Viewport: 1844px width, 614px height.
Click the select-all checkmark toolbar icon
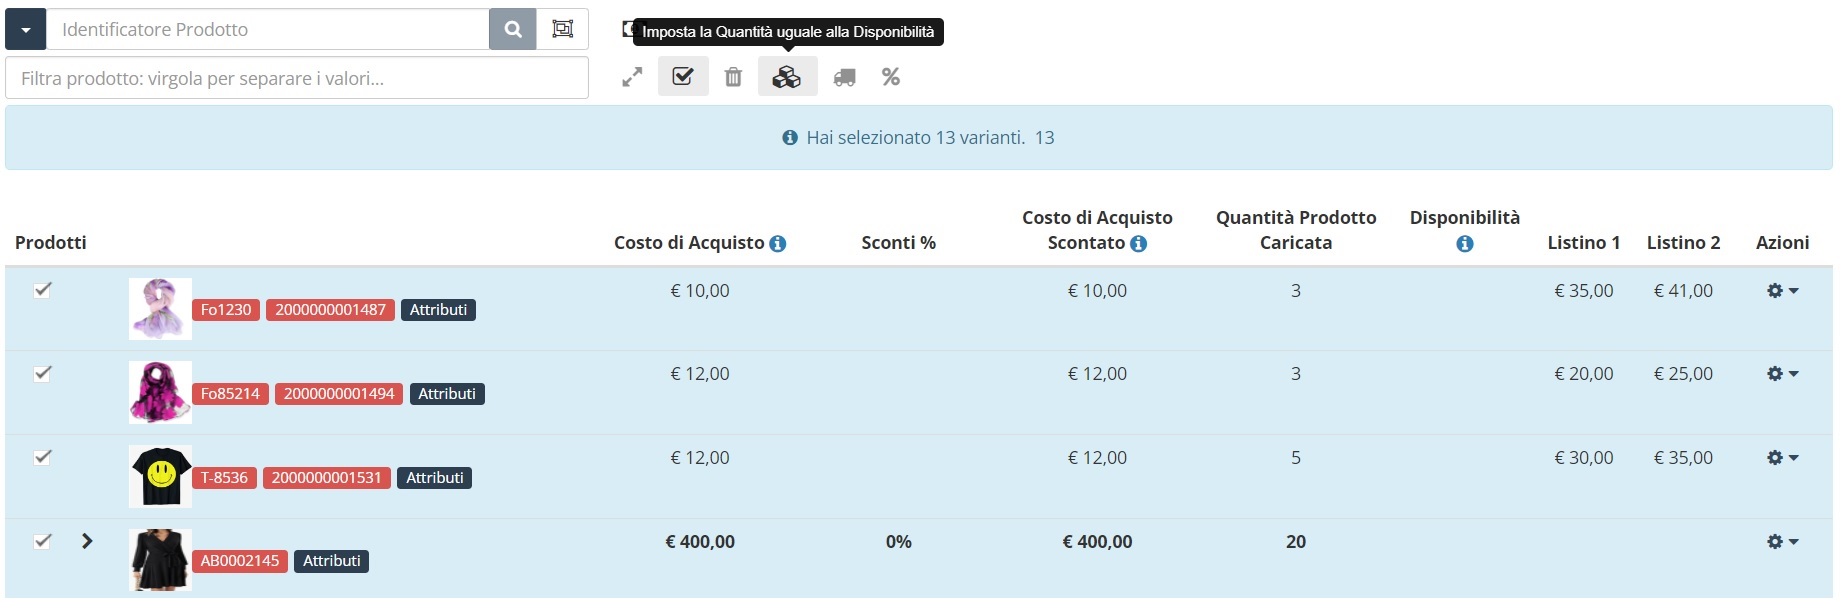click(x=683, y=76)
